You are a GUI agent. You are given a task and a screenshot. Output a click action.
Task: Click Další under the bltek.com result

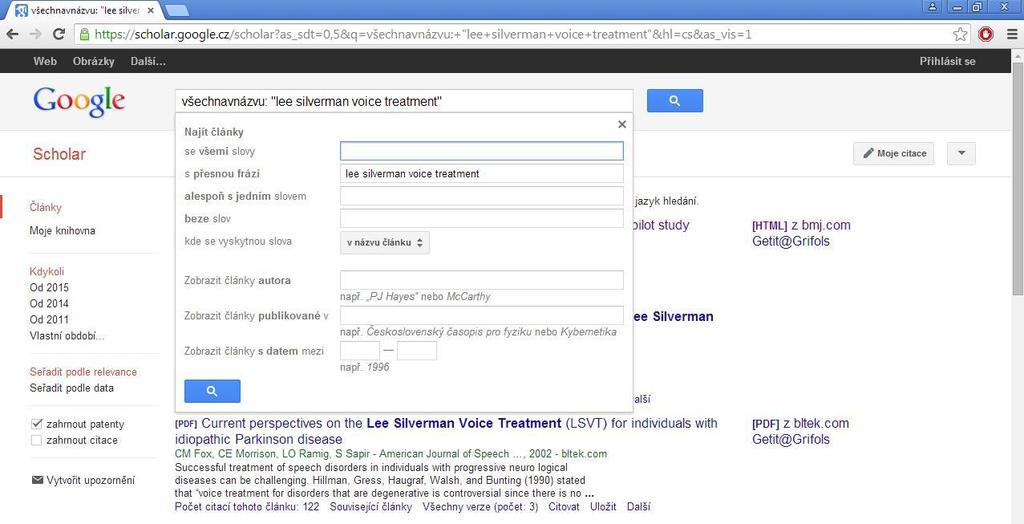tap(639, 506)
